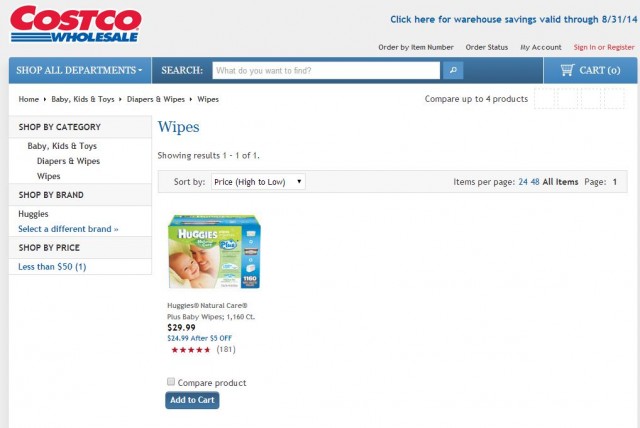Viewport: 640px width, 428px height.
Task: Click the search magnifier icon button
Action: pyautogui.click(x=453, y=71)
